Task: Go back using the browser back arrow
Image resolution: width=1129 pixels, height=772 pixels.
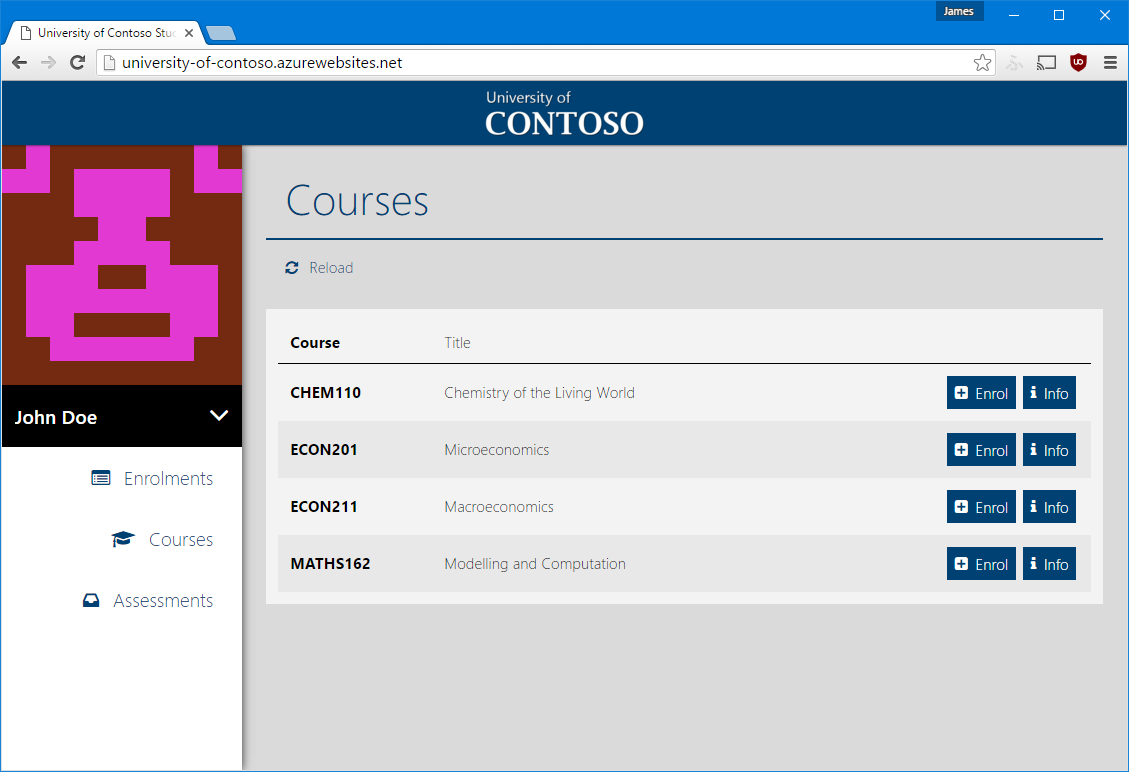Action: click(x=19, y=63)
